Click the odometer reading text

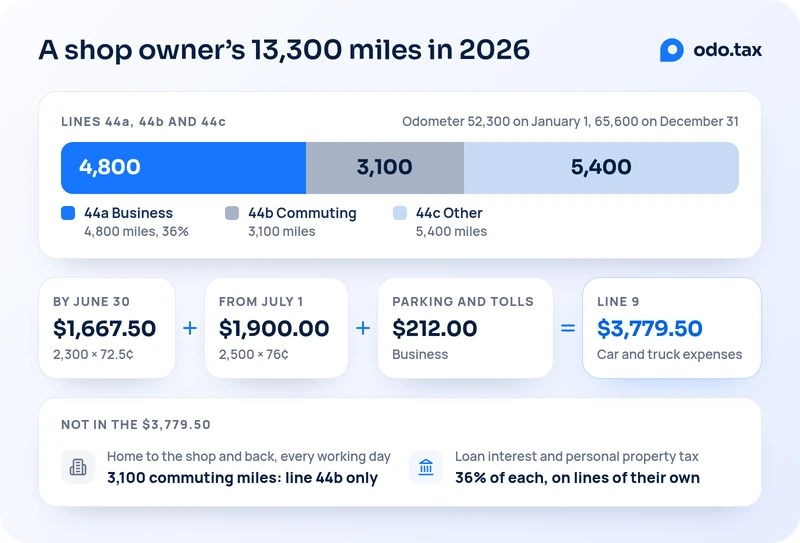(570, 121)
